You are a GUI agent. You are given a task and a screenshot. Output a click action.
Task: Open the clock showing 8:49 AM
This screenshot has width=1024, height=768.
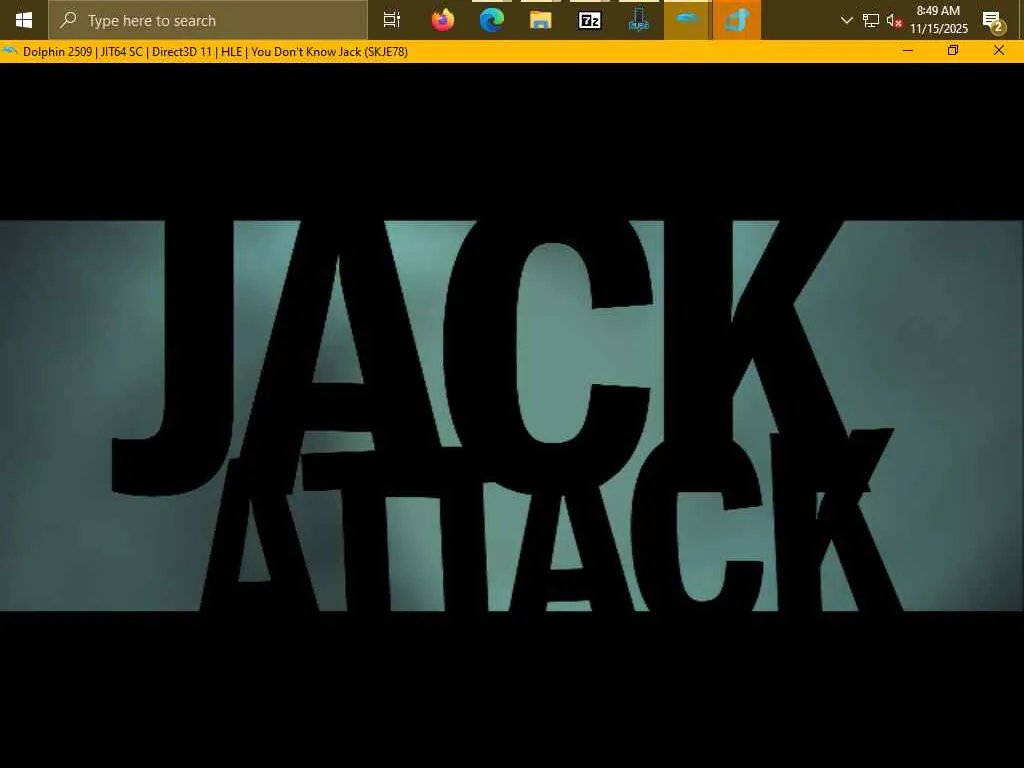coord(938,20)
